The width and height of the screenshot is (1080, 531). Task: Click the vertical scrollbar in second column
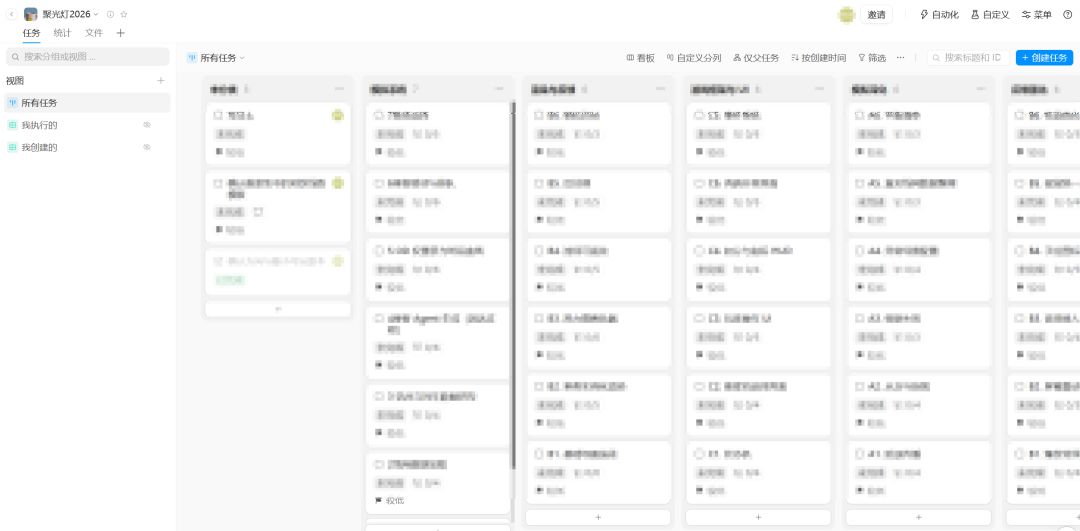[x=512, y=286]
